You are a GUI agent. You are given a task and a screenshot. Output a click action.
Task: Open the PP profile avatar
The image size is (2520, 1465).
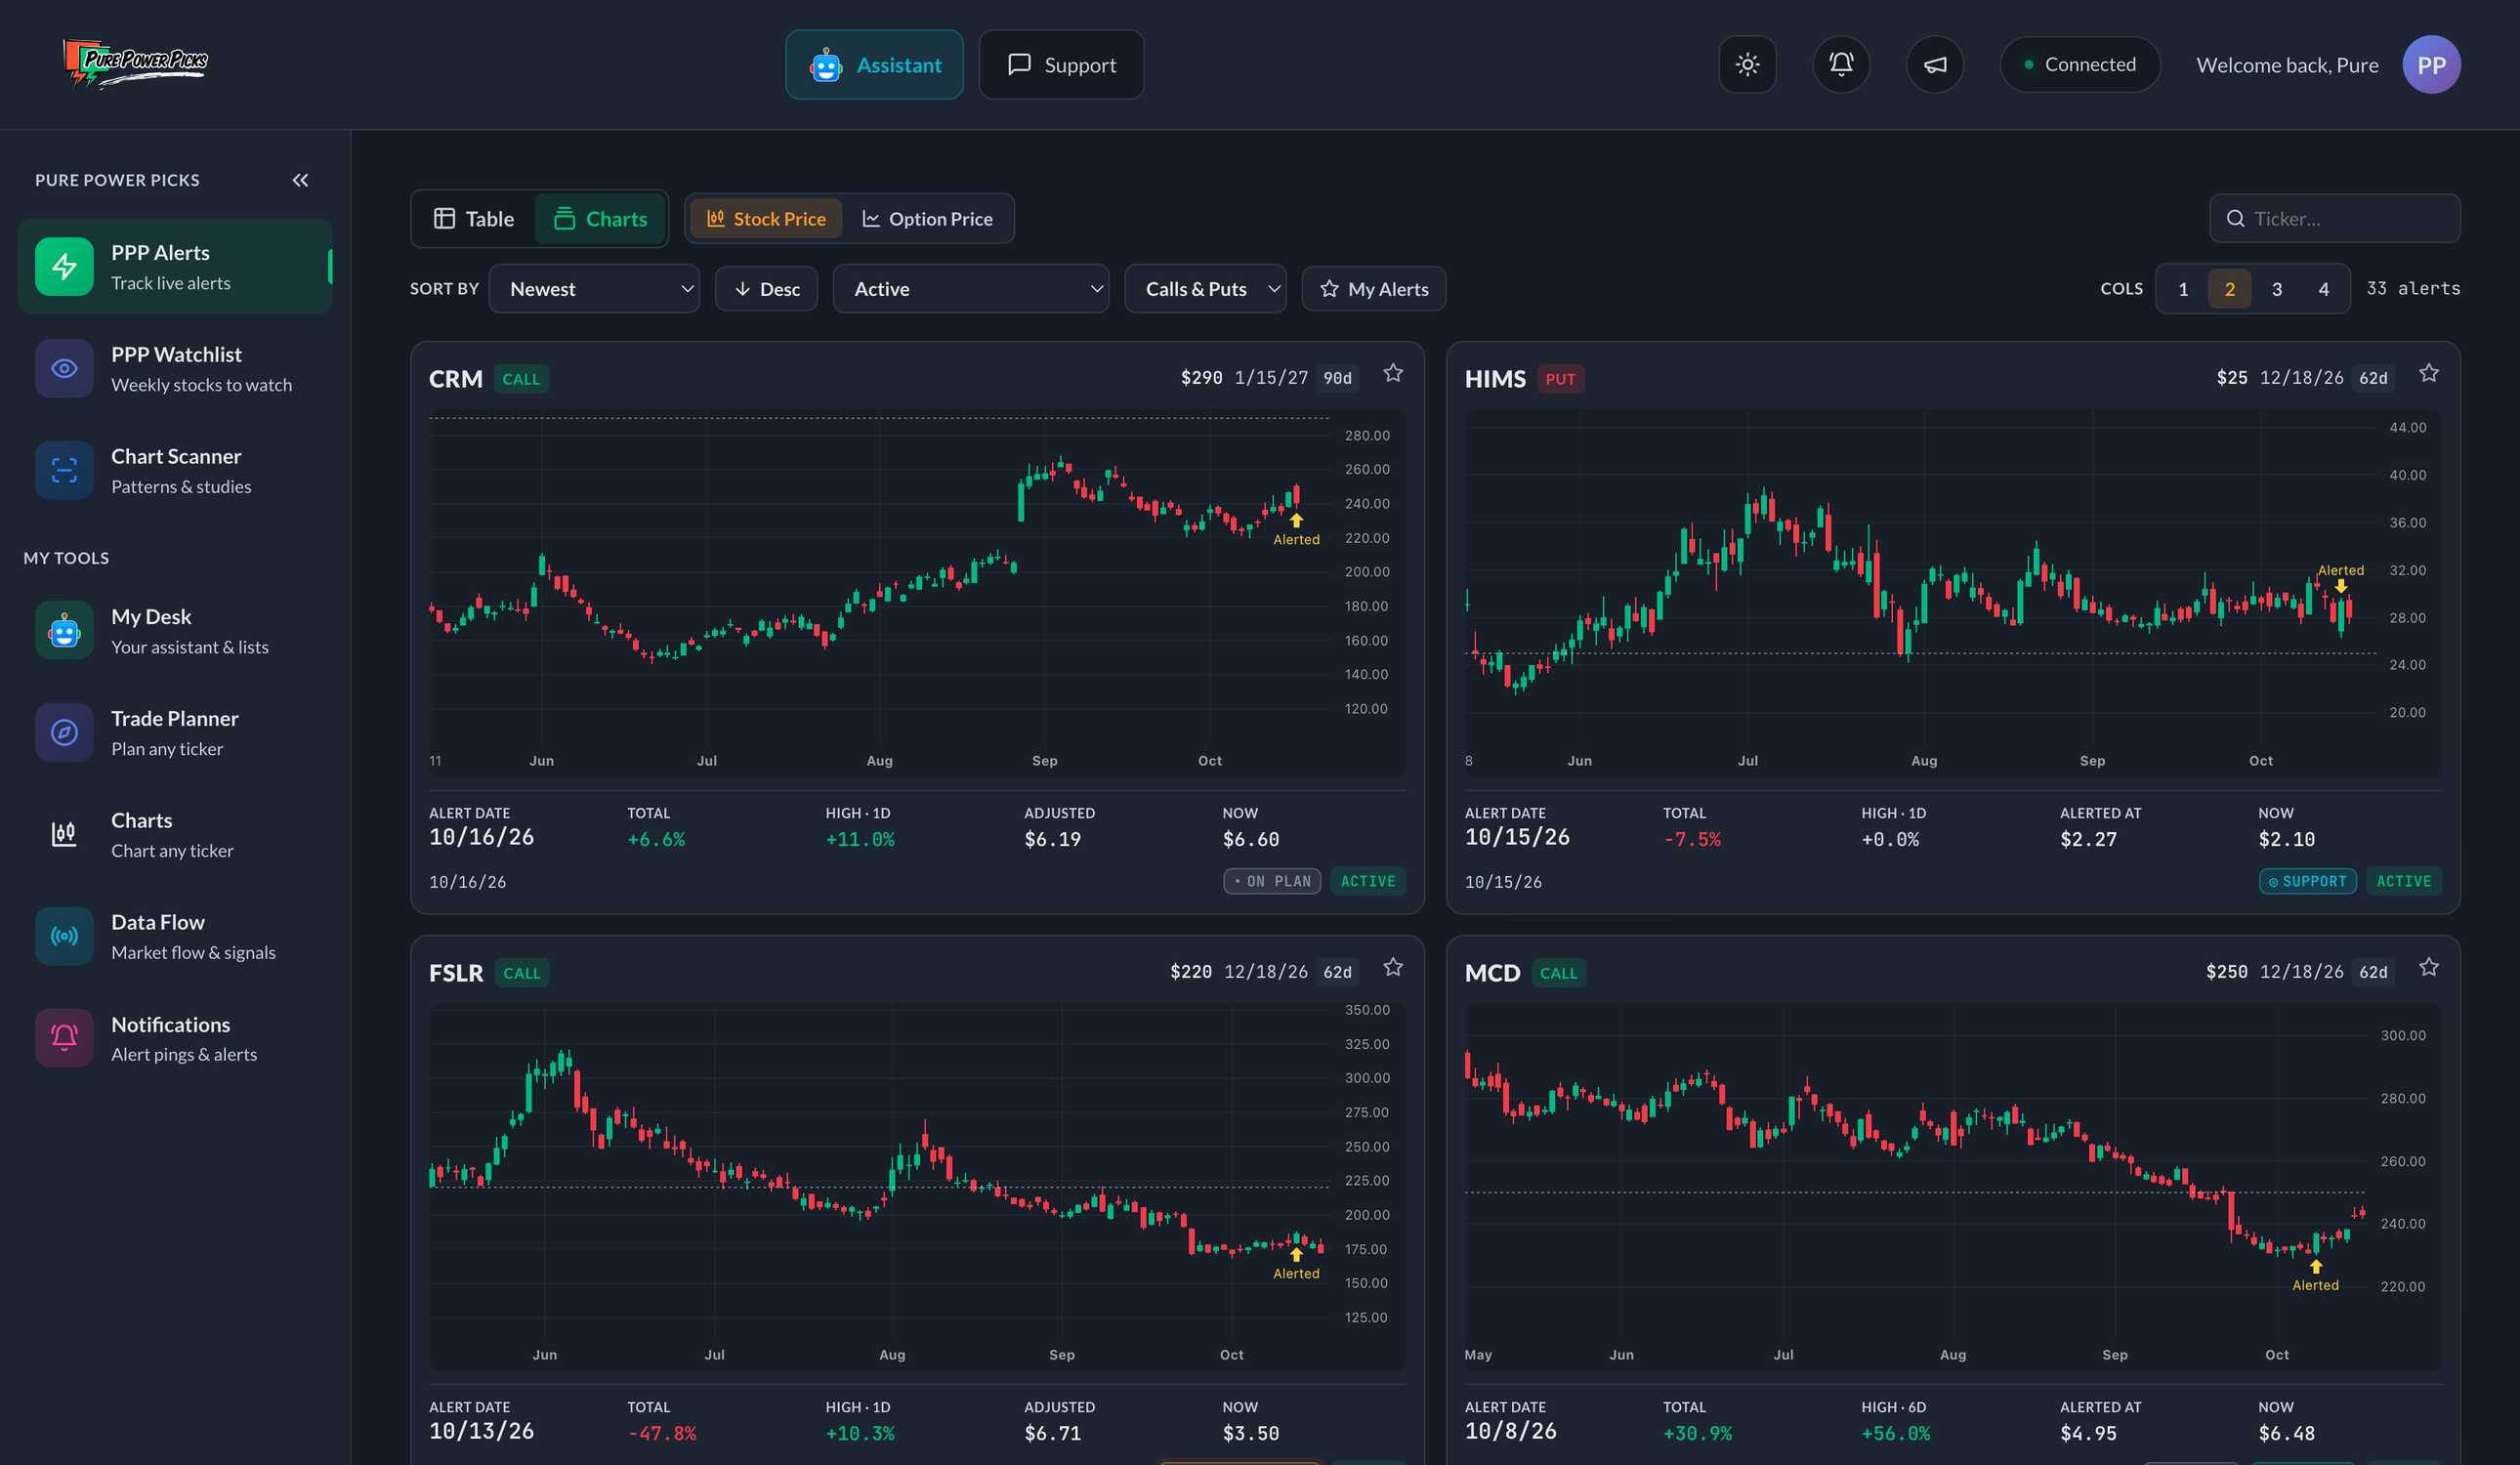tap(2431, 65)
